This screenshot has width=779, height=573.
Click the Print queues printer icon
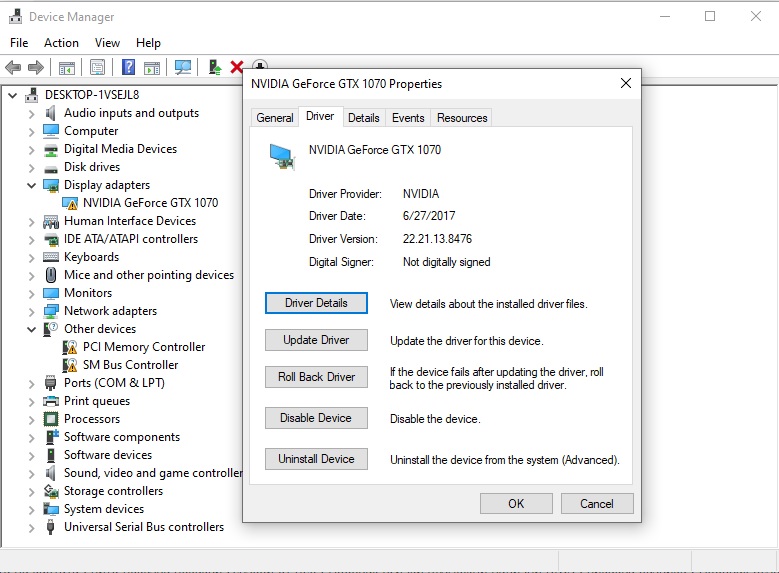51,401
